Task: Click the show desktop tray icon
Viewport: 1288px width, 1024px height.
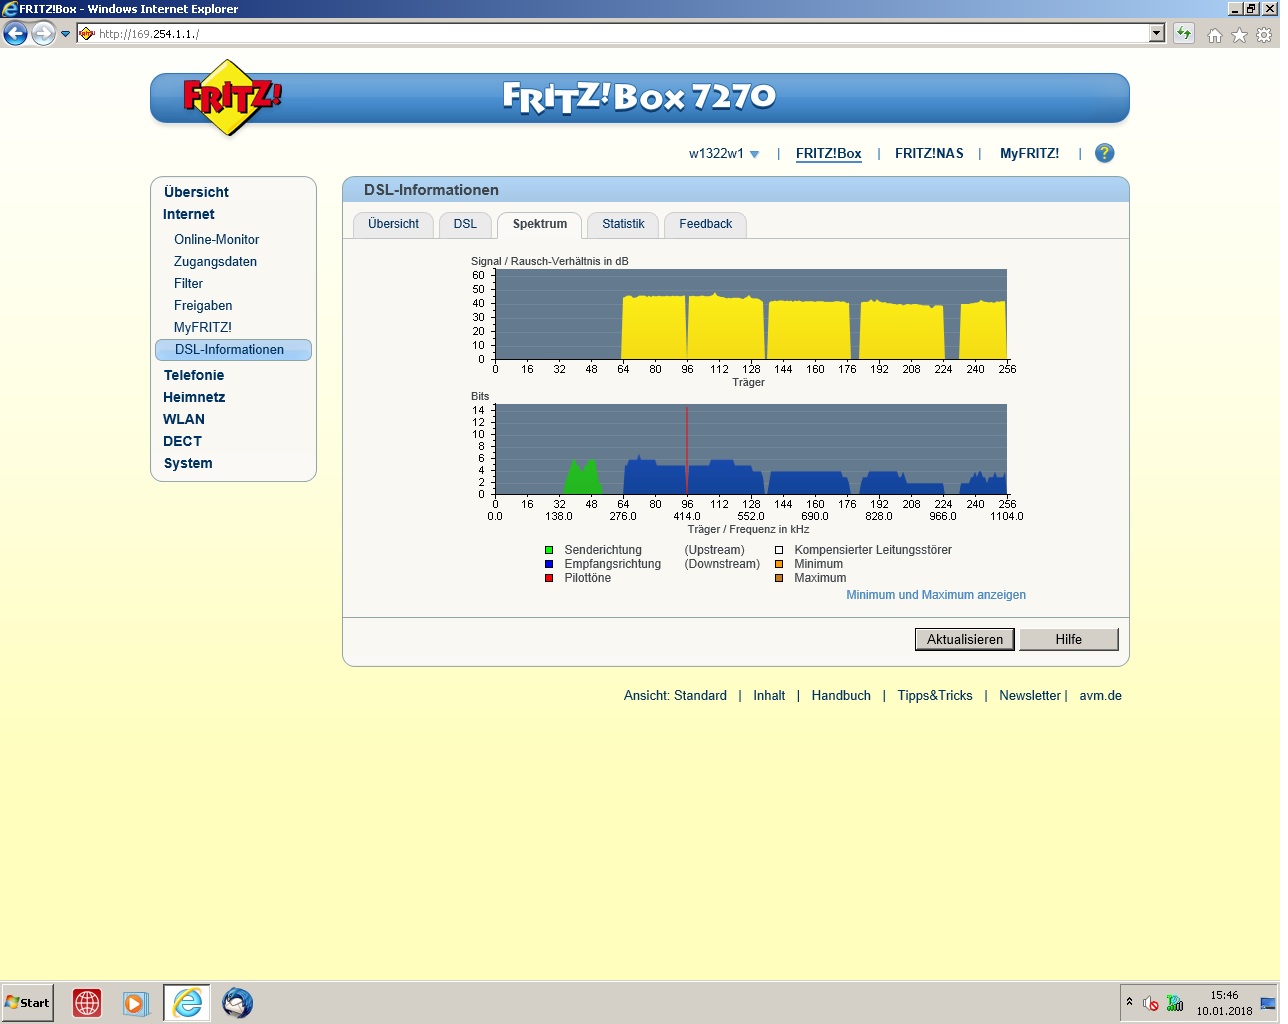Action: pyautogui.click(x=1268, y=1003)
